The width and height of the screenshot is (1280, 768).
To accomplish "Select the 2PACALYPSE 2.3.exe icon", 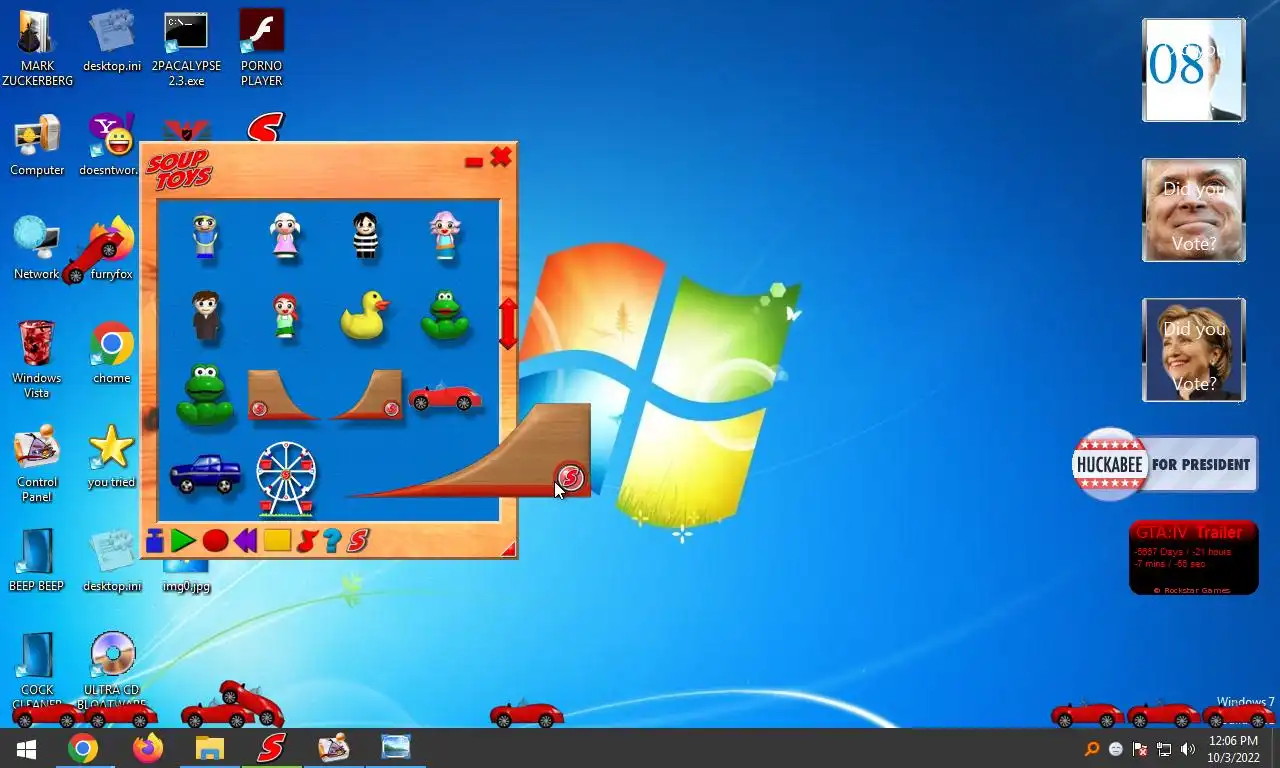I will pos(186,48).
